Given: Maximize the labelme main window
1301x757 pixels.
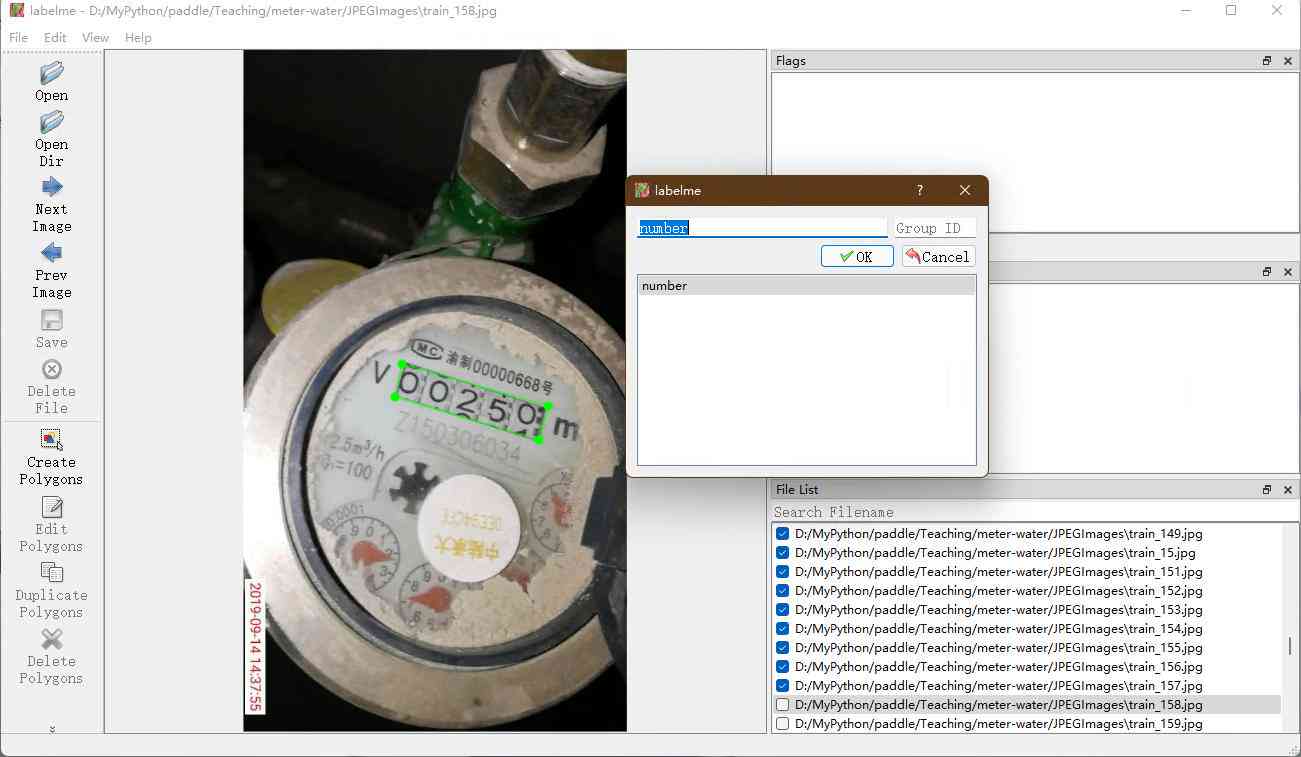Looking at the screenshot, I should coord(1231,11).
